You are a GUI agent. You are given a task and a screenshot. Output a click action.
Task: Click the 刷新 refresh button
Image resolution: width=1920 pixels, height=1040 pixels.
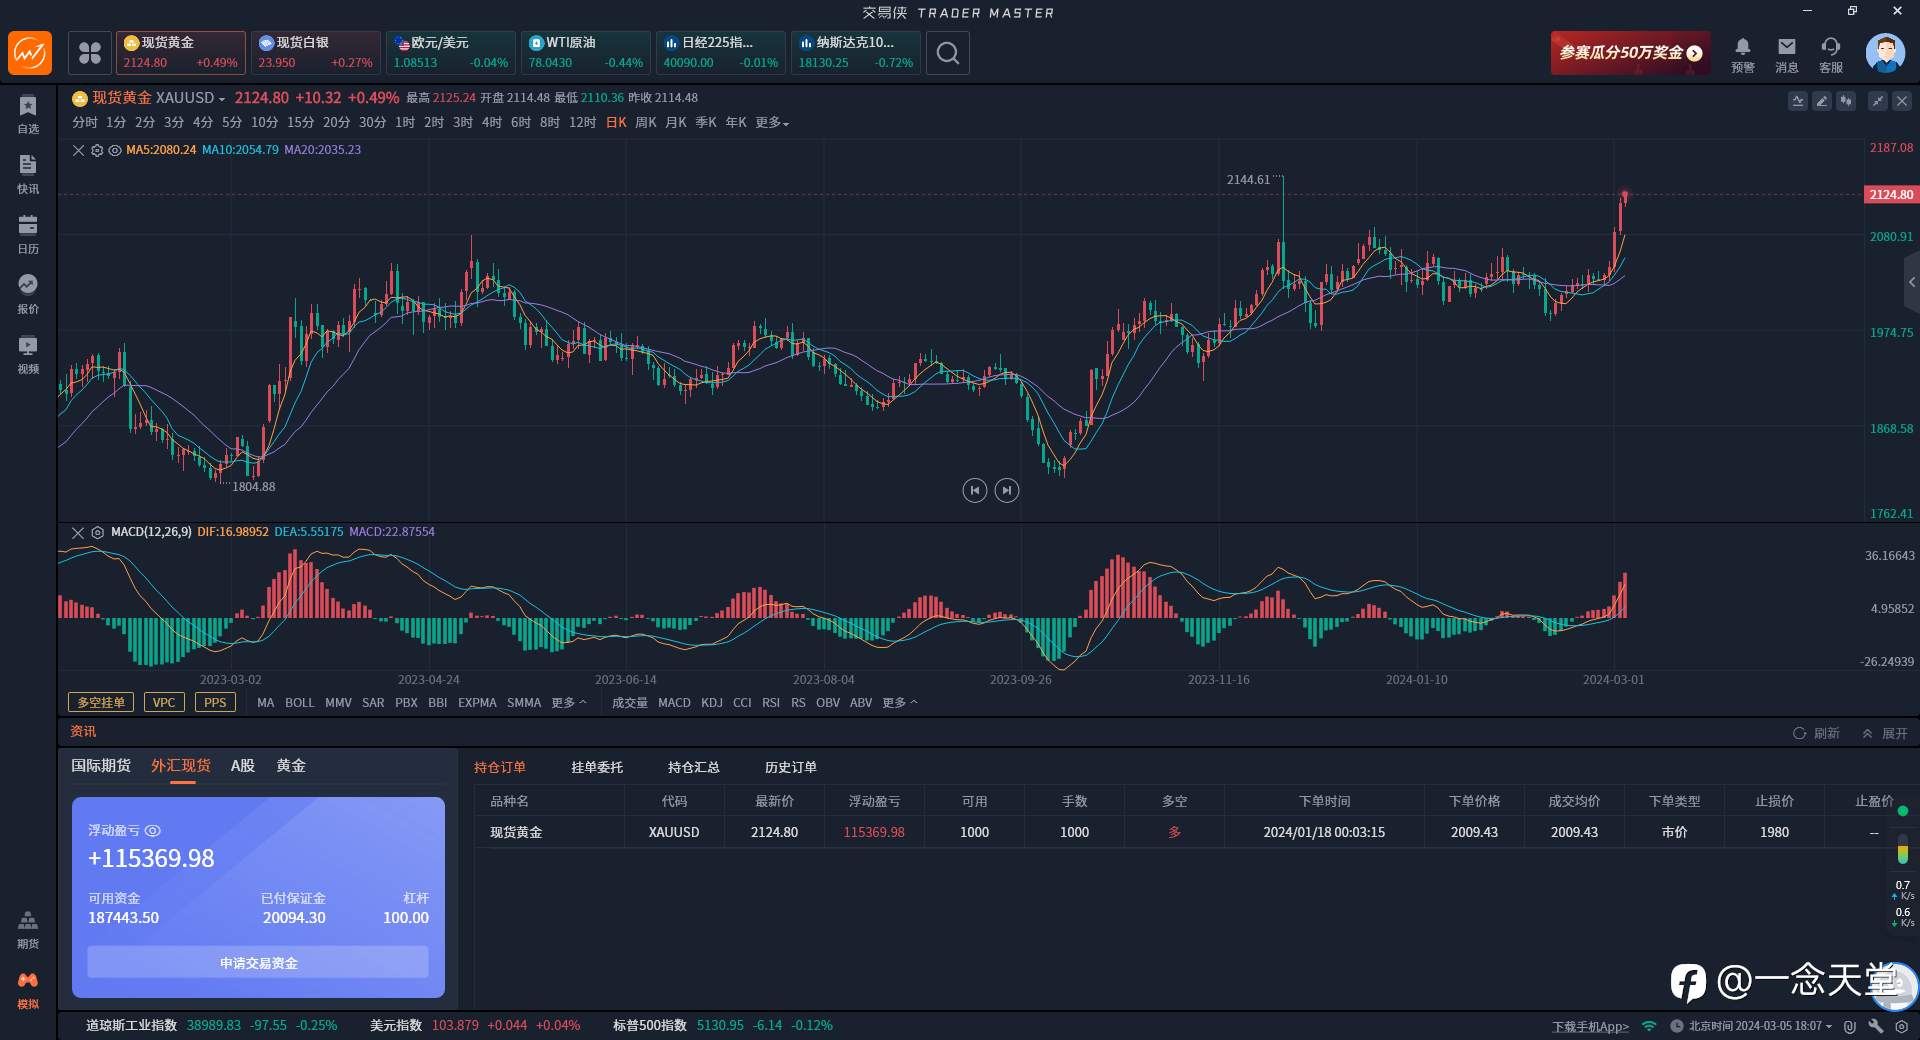pos(1817,733)
